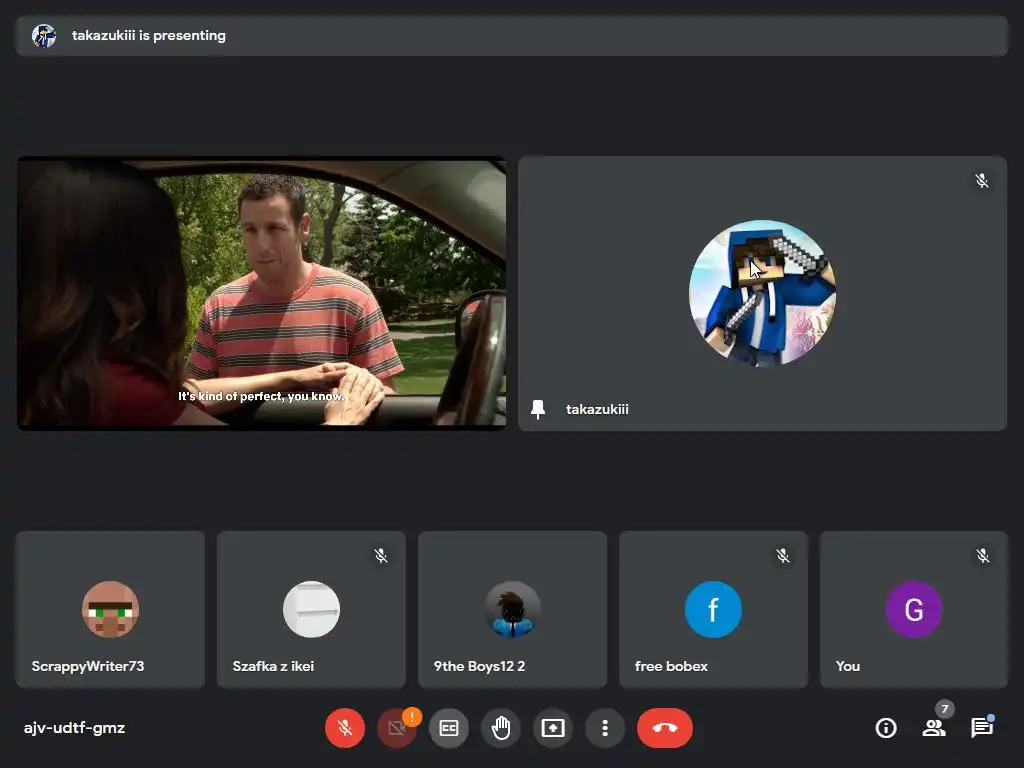The image size is (1024, 768).
Task: Click the 'takazukiii' name on the pinned tile
Action: [x=597, y=409]
